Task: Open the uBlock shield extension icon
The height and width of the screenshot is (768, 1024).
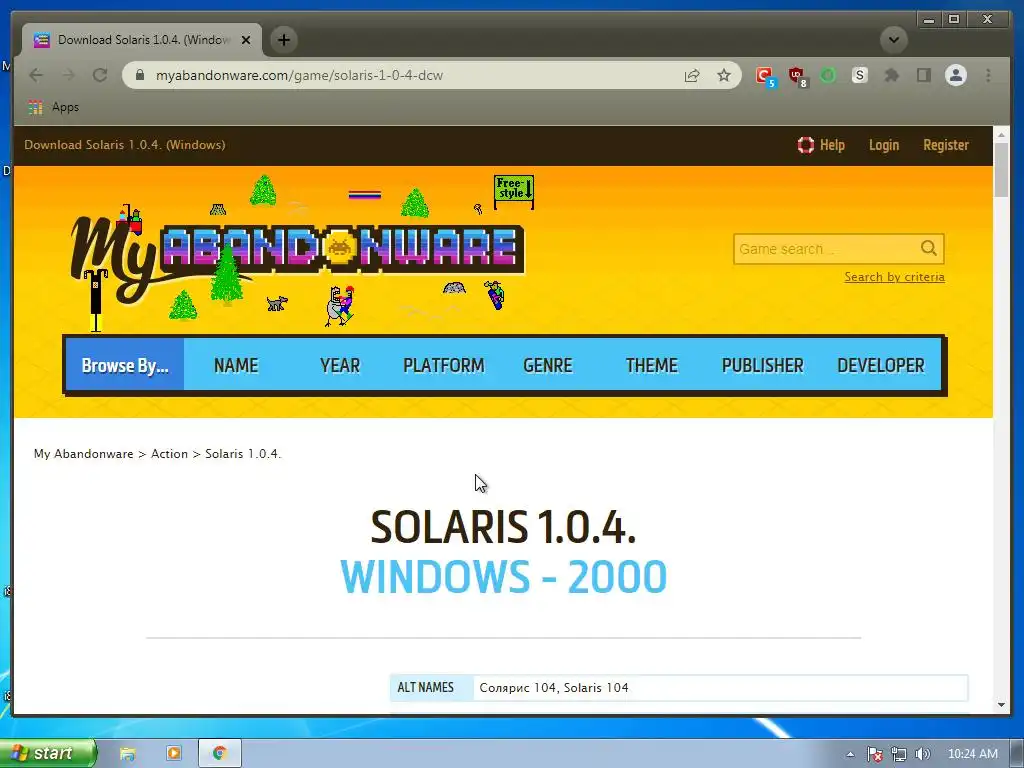Action: pyautogui.click(x=797, y=76)
